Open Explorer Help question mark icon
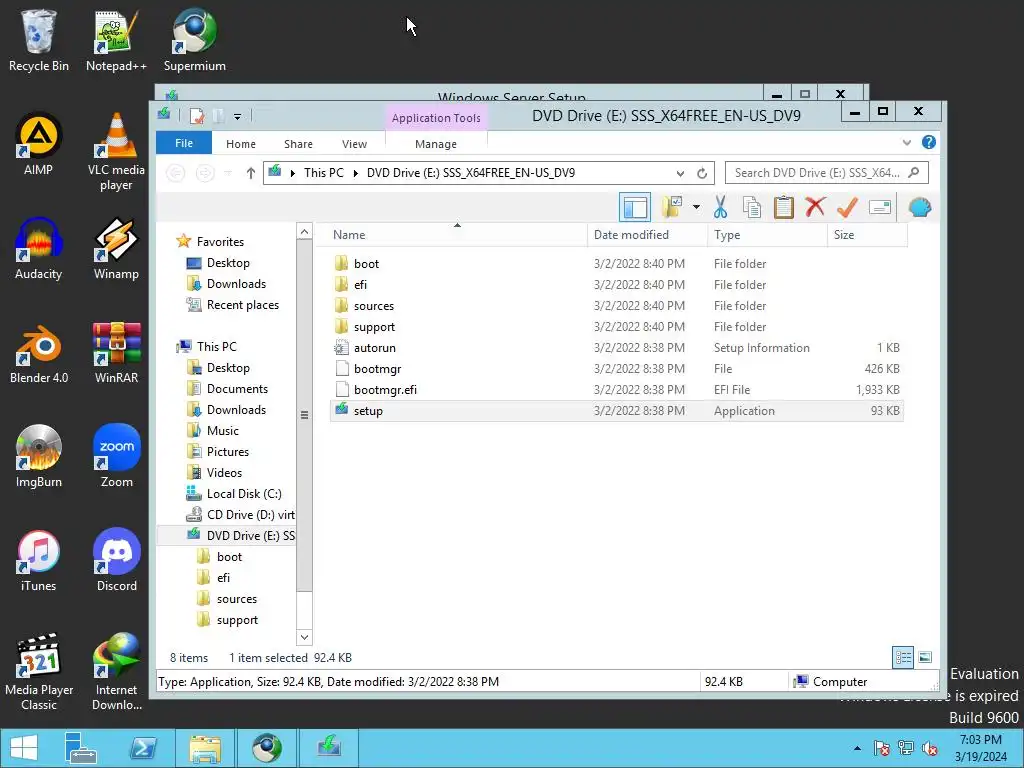 (929, 142)
